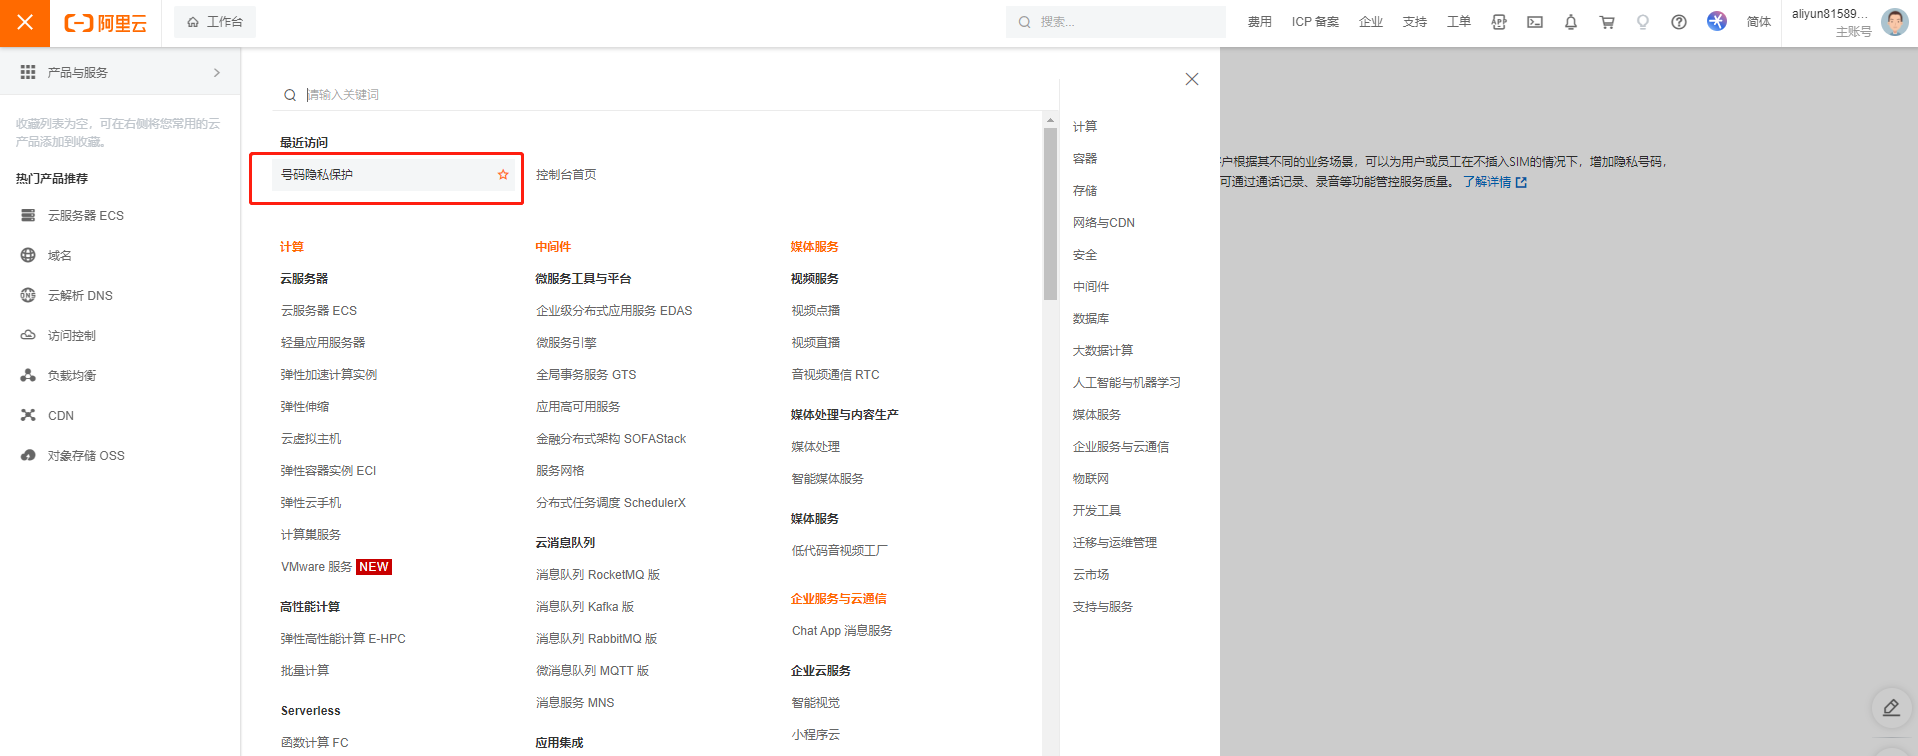This screenshot has width=1918, height=756.
Task: Open notifications bell
Action: pyautogui.click(x=1571, y=22)
